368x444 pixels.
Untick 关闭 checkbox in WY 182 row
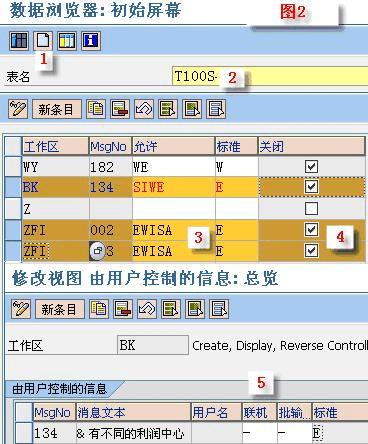(x=311, y=167)
